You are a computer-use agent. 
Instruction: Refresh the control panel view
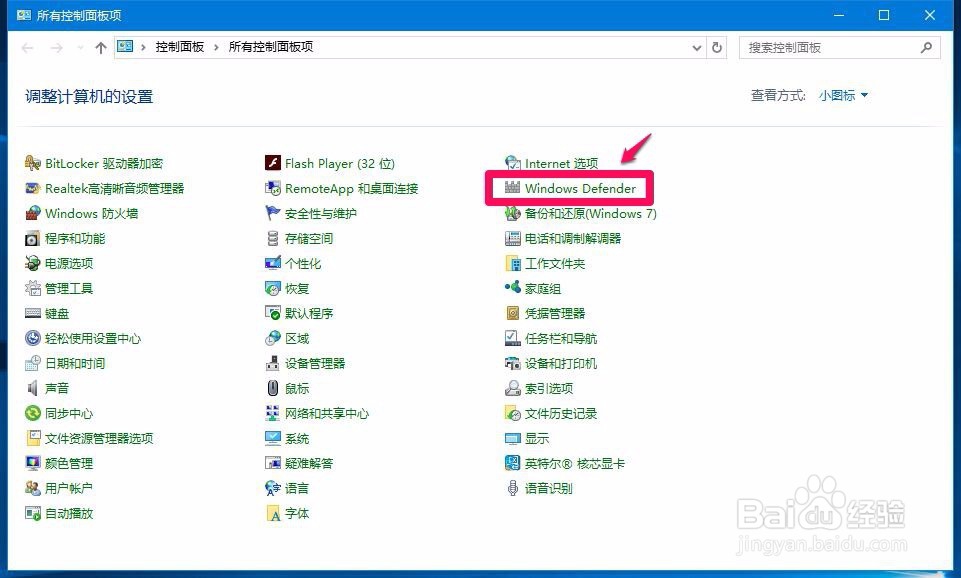pos(716,48)
